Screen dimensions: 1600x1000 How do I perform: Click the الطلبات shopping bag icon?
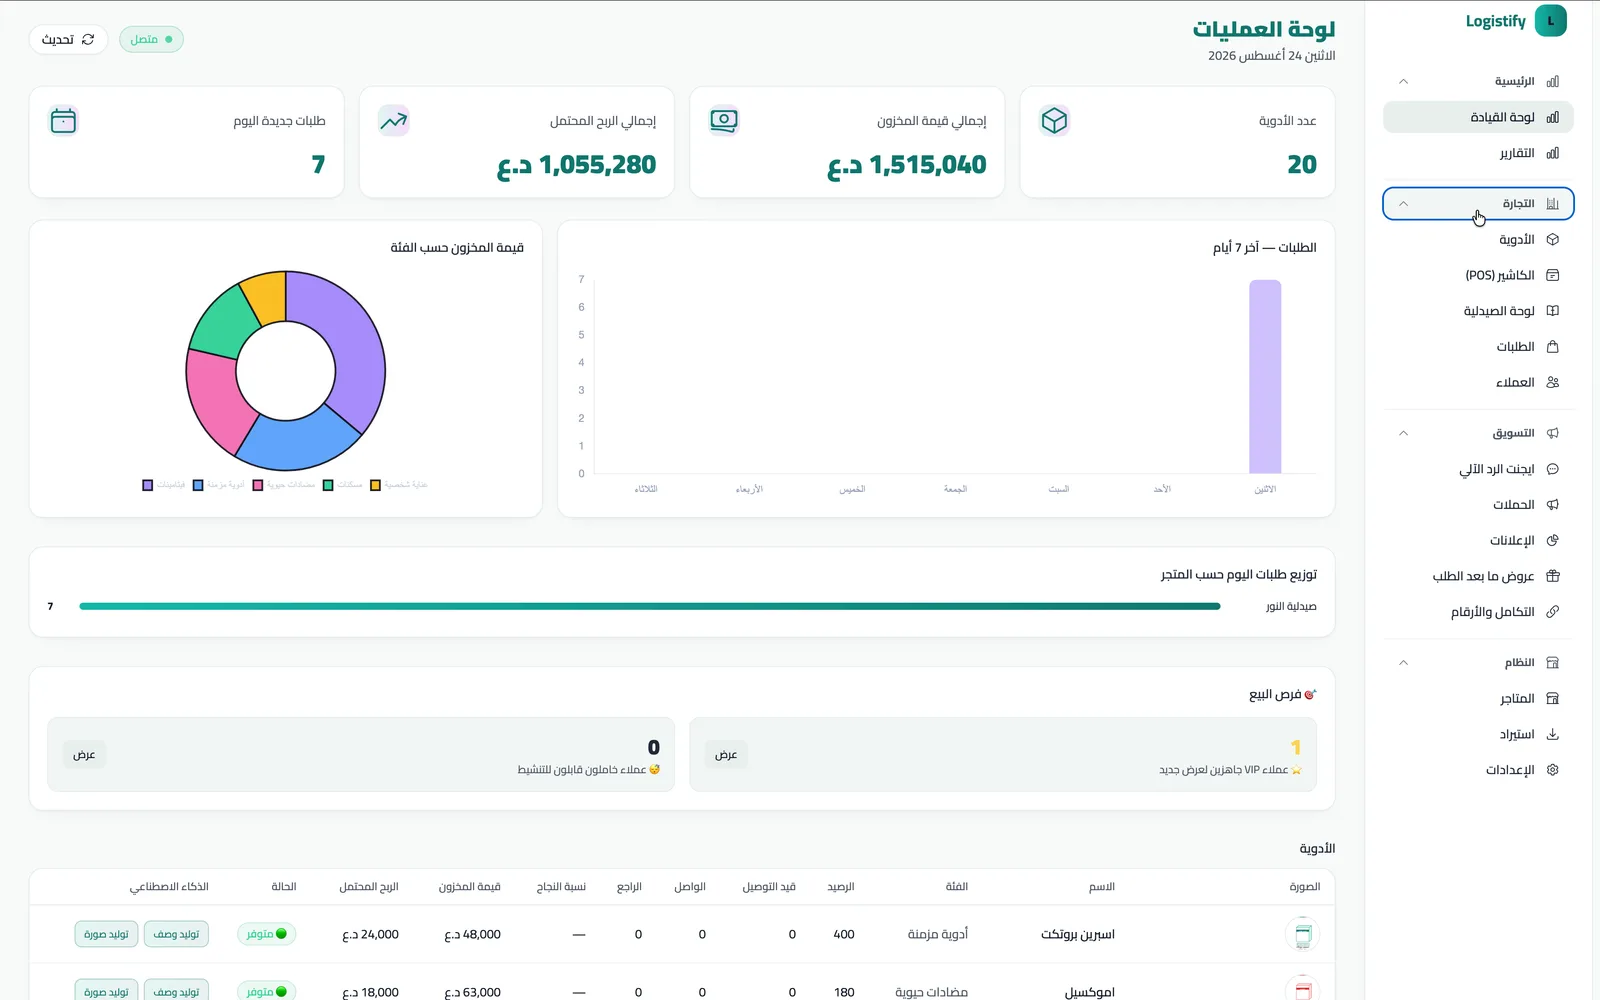pyautogui.click(x=1552, y=347)
